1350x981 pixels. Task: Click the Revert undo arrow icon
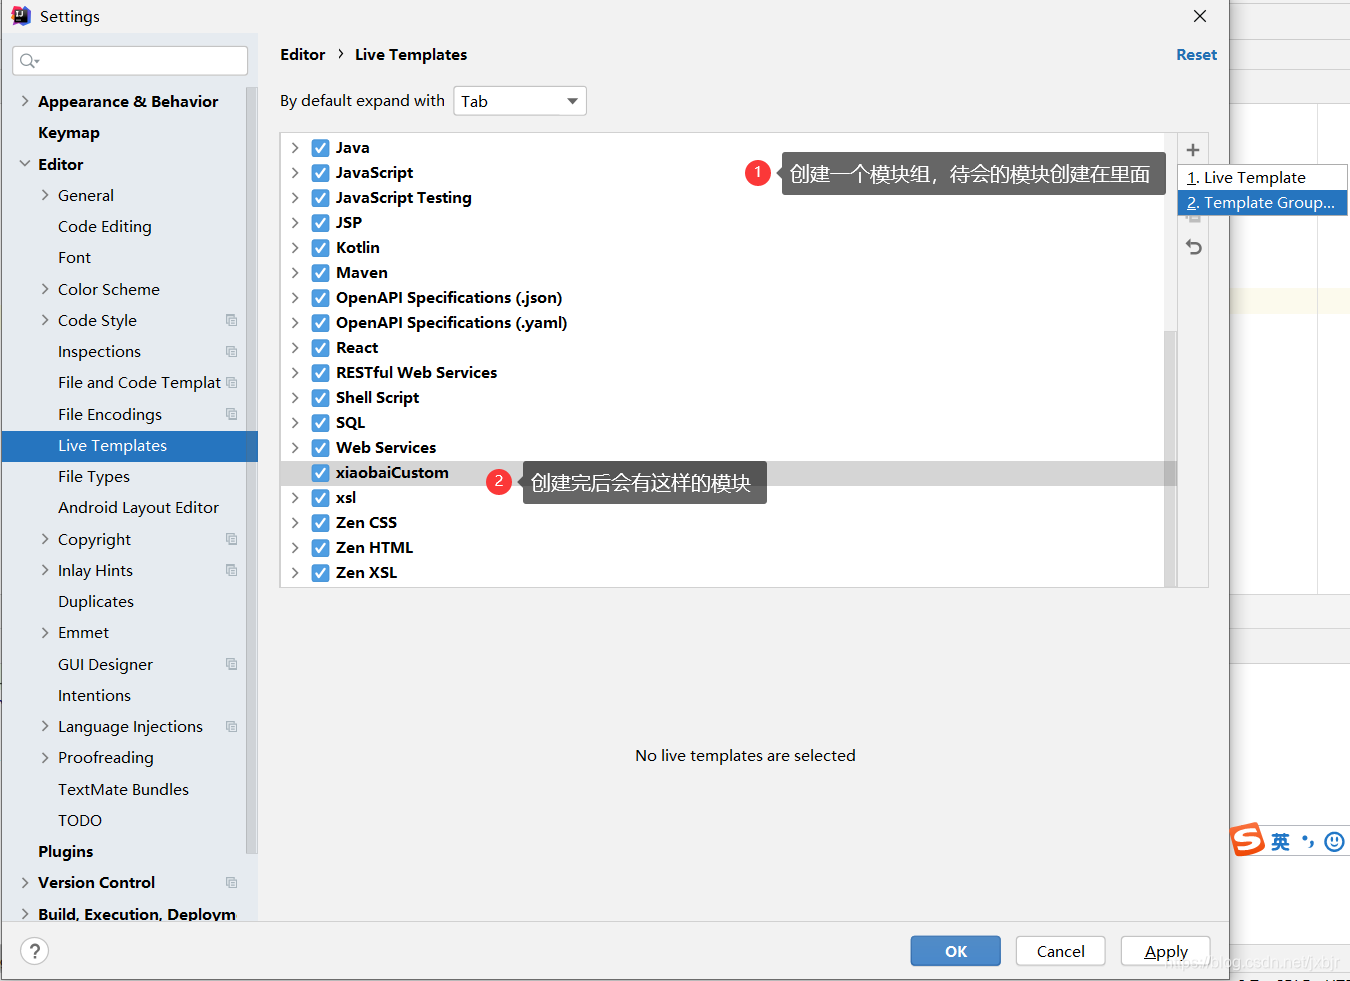pos(1194,247)
